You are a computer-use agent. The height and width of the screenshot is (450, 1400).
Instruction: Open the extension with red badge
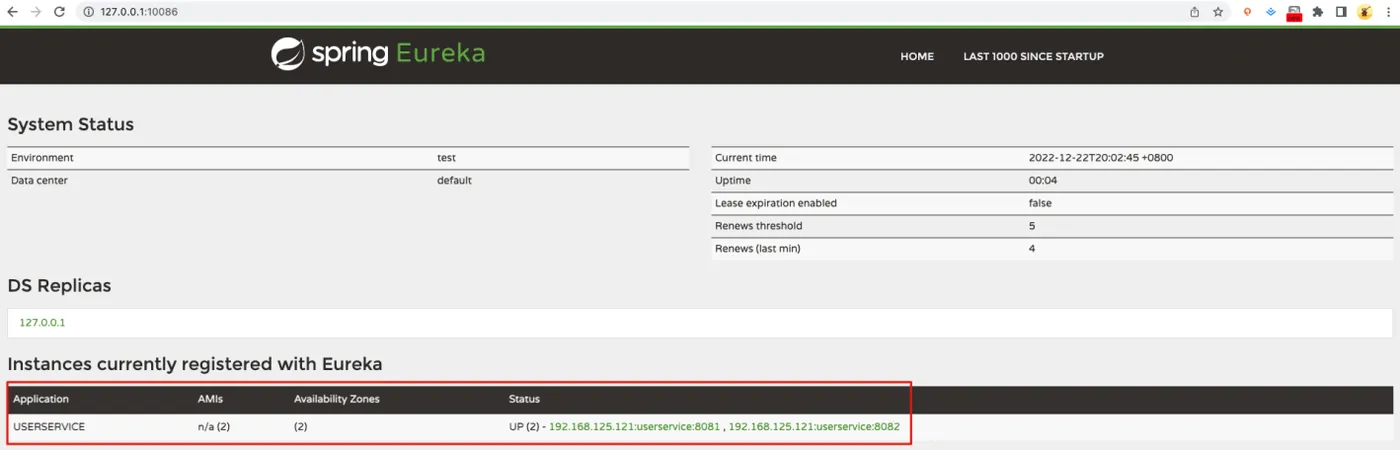(x=1294, y=13)
